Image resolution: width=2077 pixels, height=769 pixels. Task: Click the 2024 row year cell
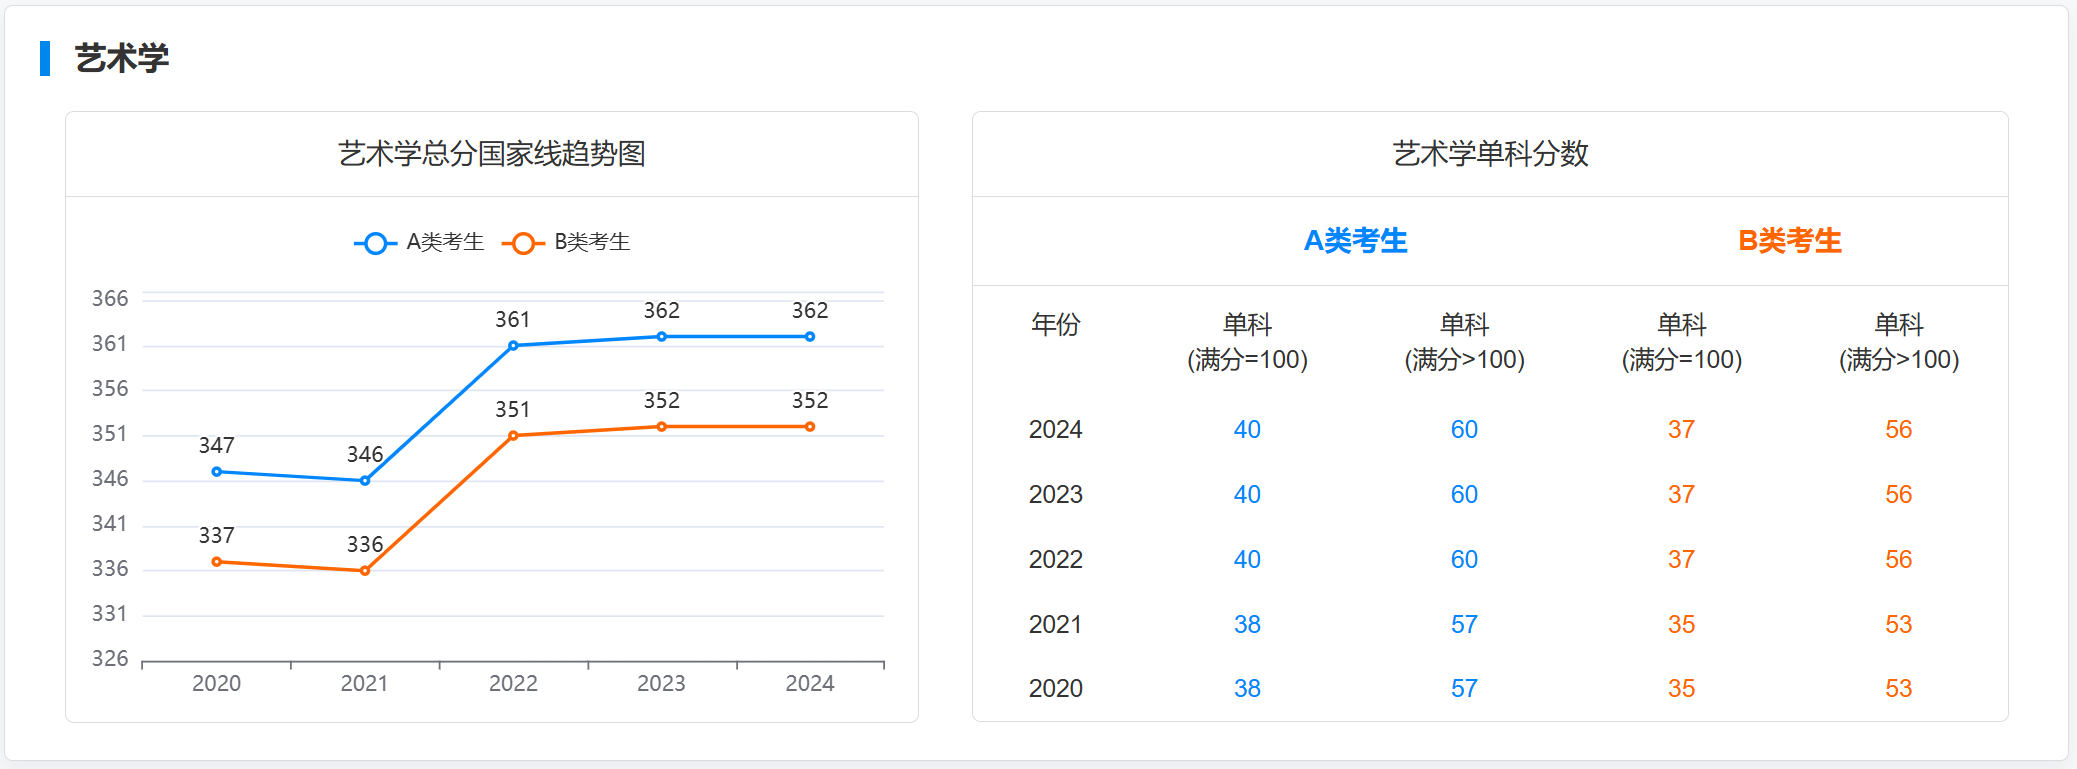(1055, 430)
